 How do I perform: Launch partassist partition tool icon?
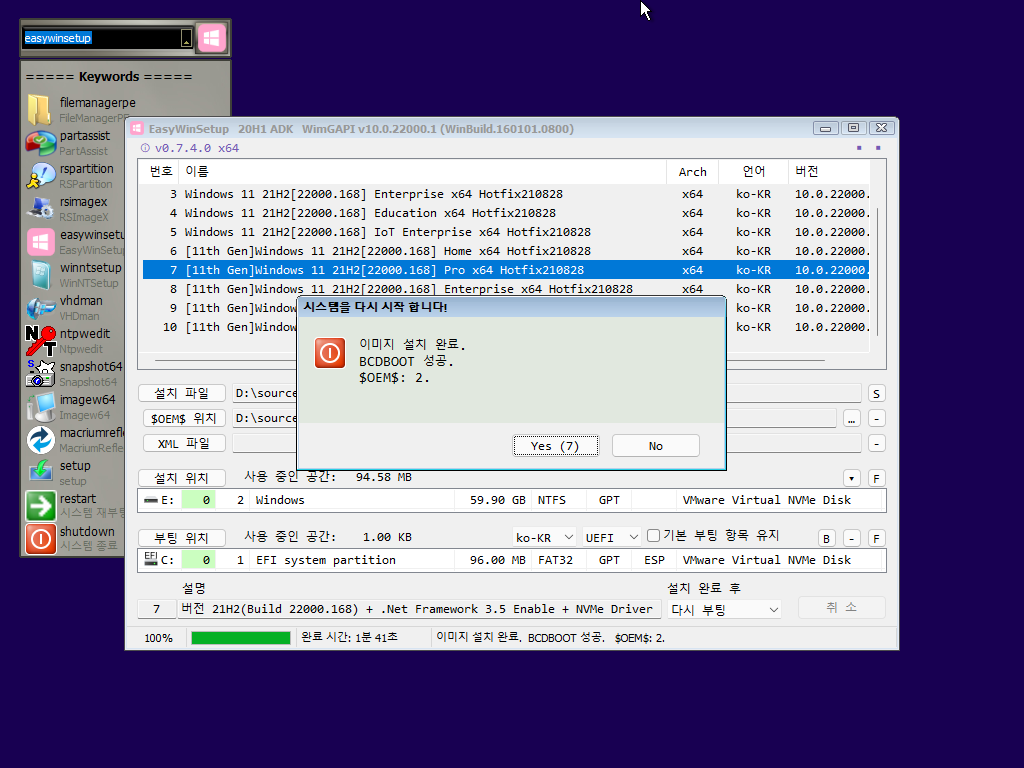point(40,142)
